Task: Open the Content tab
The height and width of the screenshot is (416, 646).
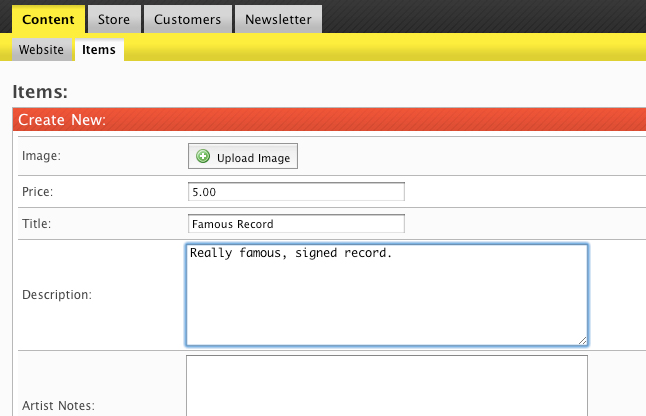Action: (48, 19)
